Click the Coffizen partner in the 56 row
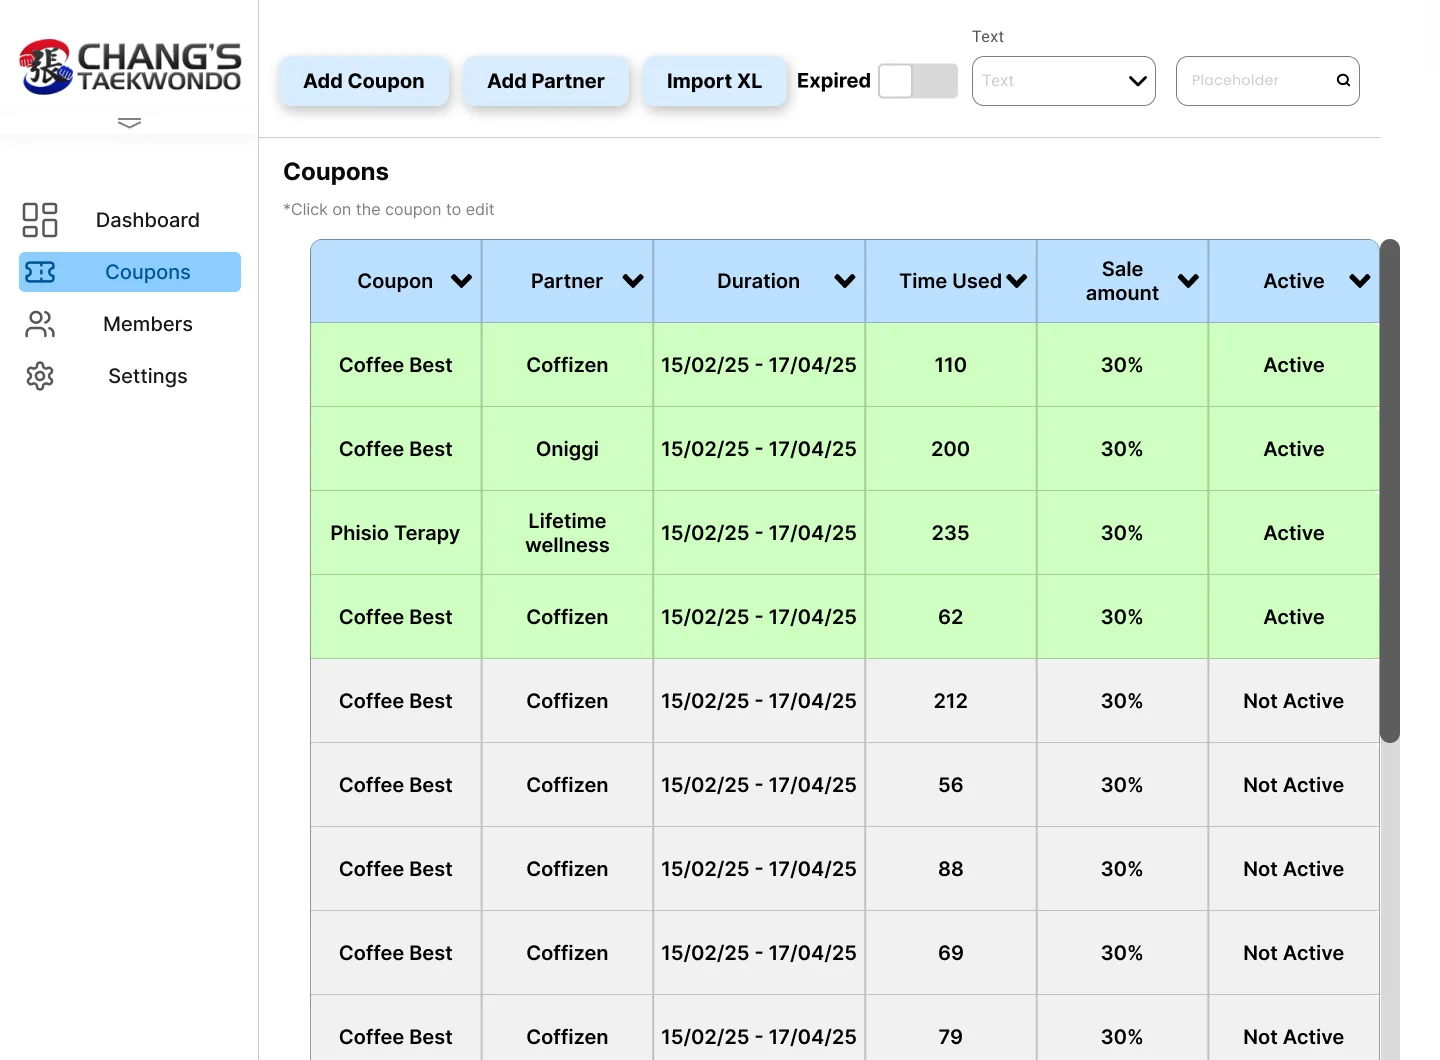The image size is (1440, 1060). click(x=567, y=785)
